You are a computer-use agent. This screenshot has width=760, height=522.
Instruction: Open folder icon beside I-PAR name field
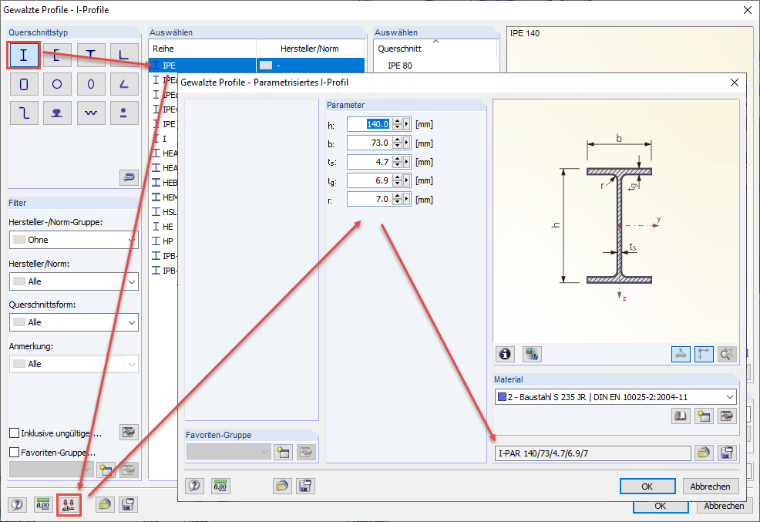[x=704, y=453]
